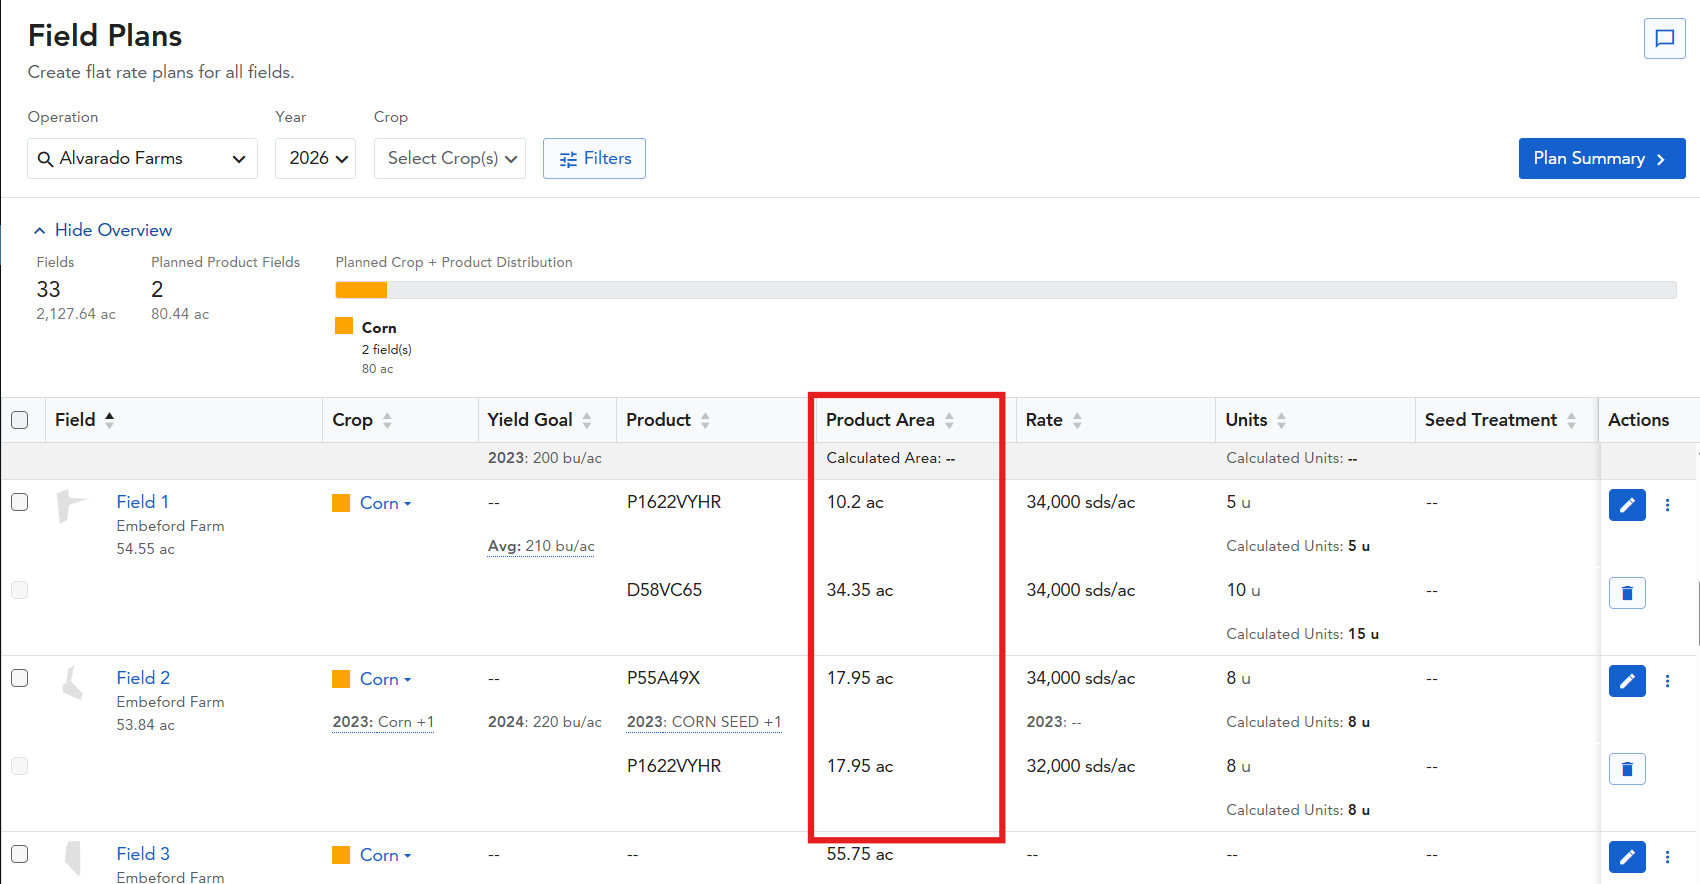Screen dimensions: 1700x884
Task: Click the Field 1 shape thumbnail
Action: click(71, 506)
